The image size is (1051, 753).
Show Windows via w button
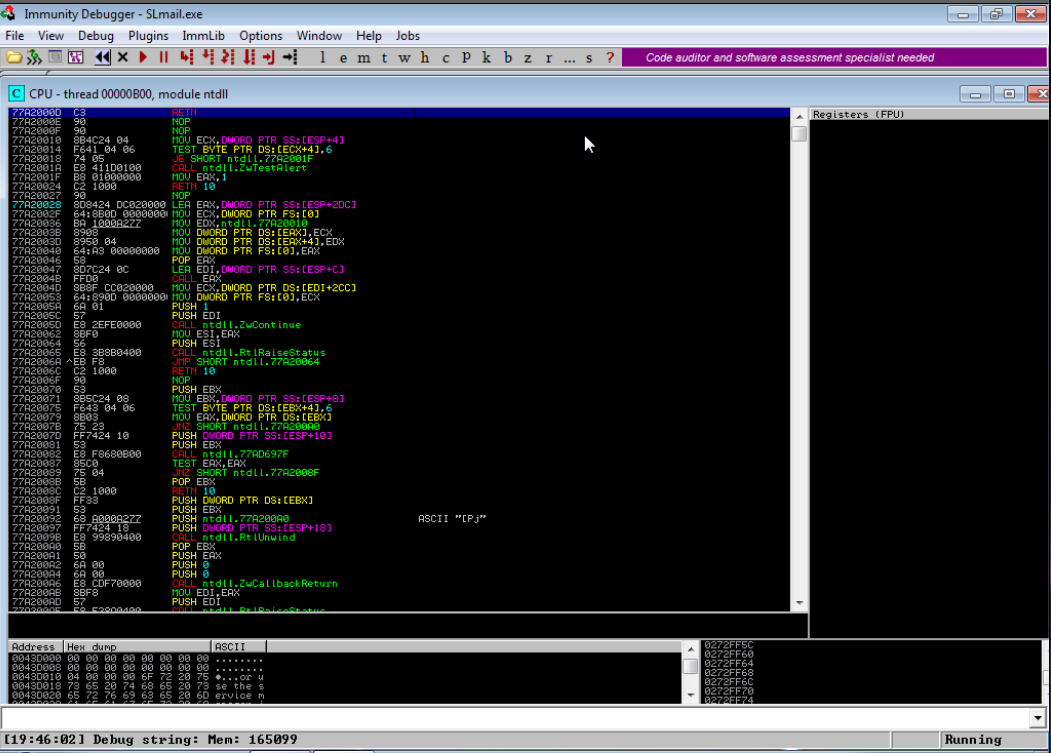404,58
